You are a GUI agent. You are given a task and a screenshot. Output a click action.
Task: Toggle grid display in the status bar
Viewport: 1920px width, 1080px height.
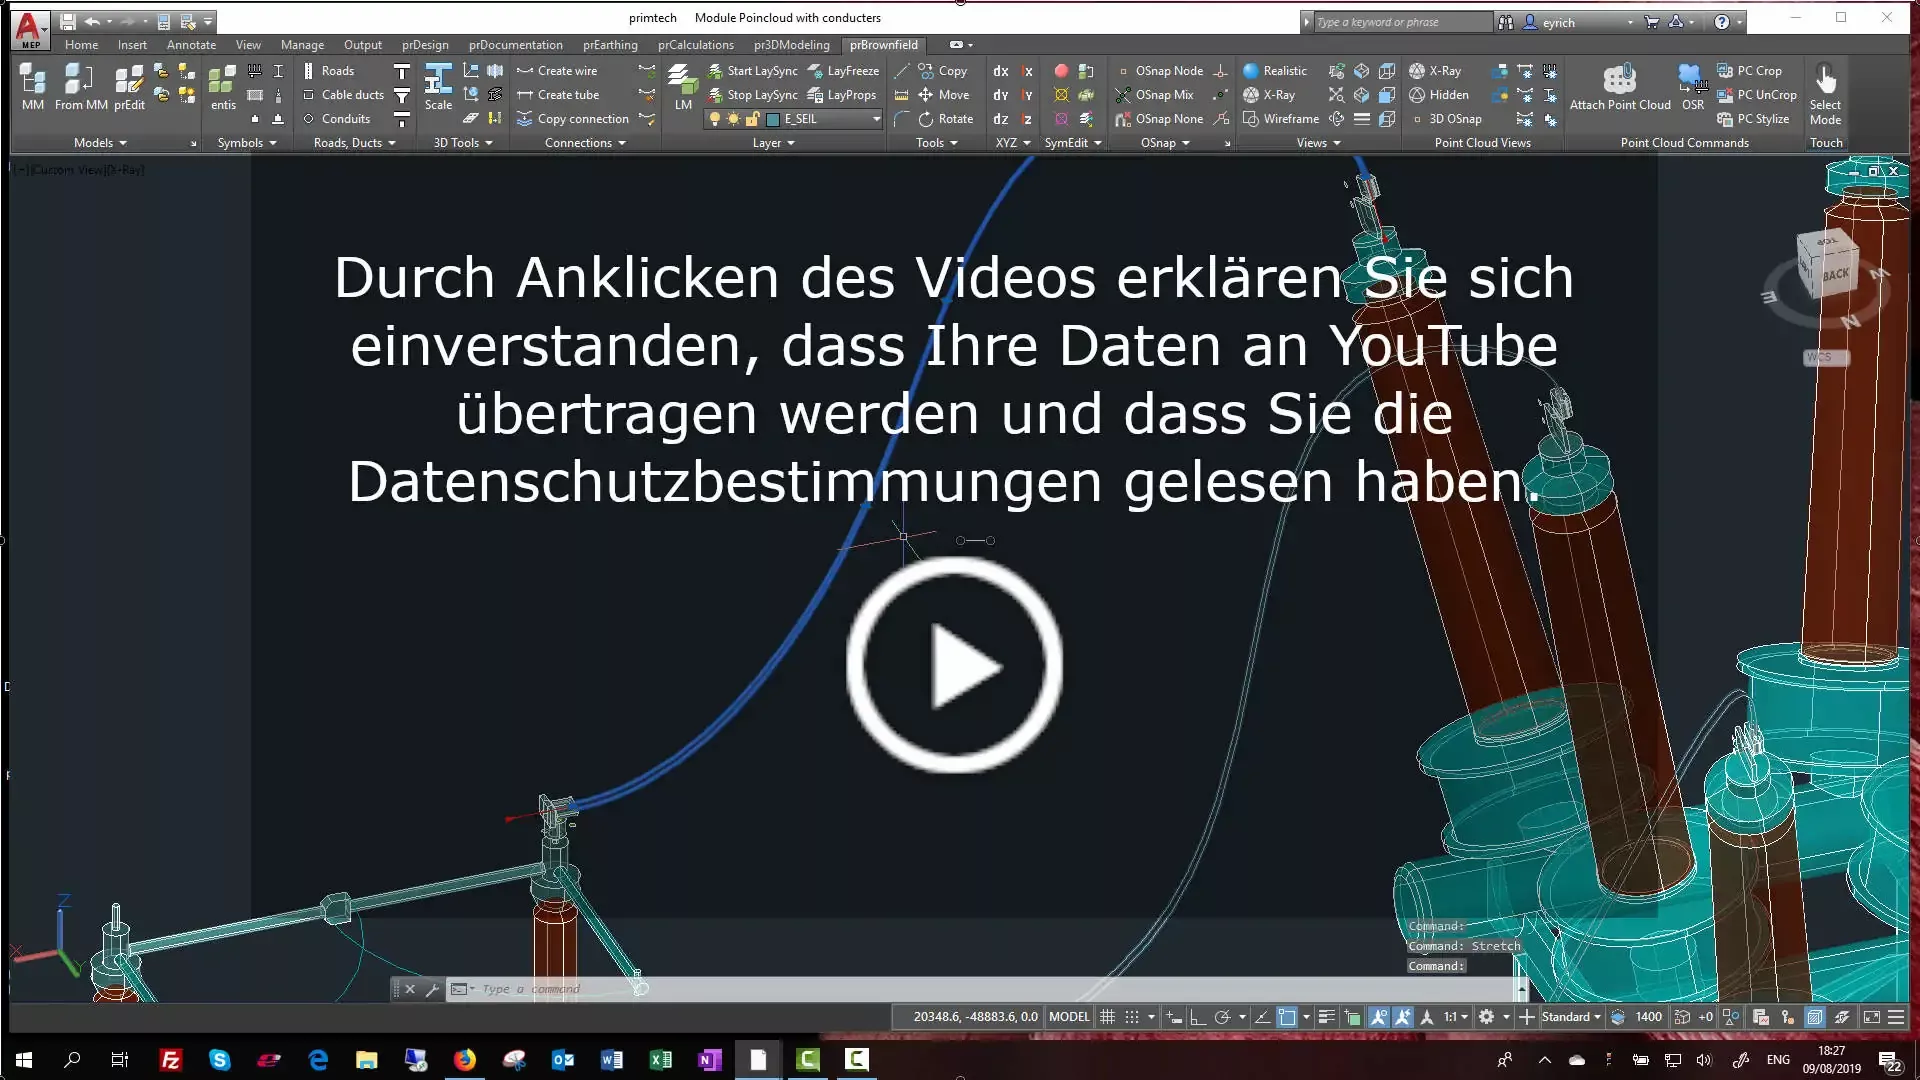point(1107,1017)
